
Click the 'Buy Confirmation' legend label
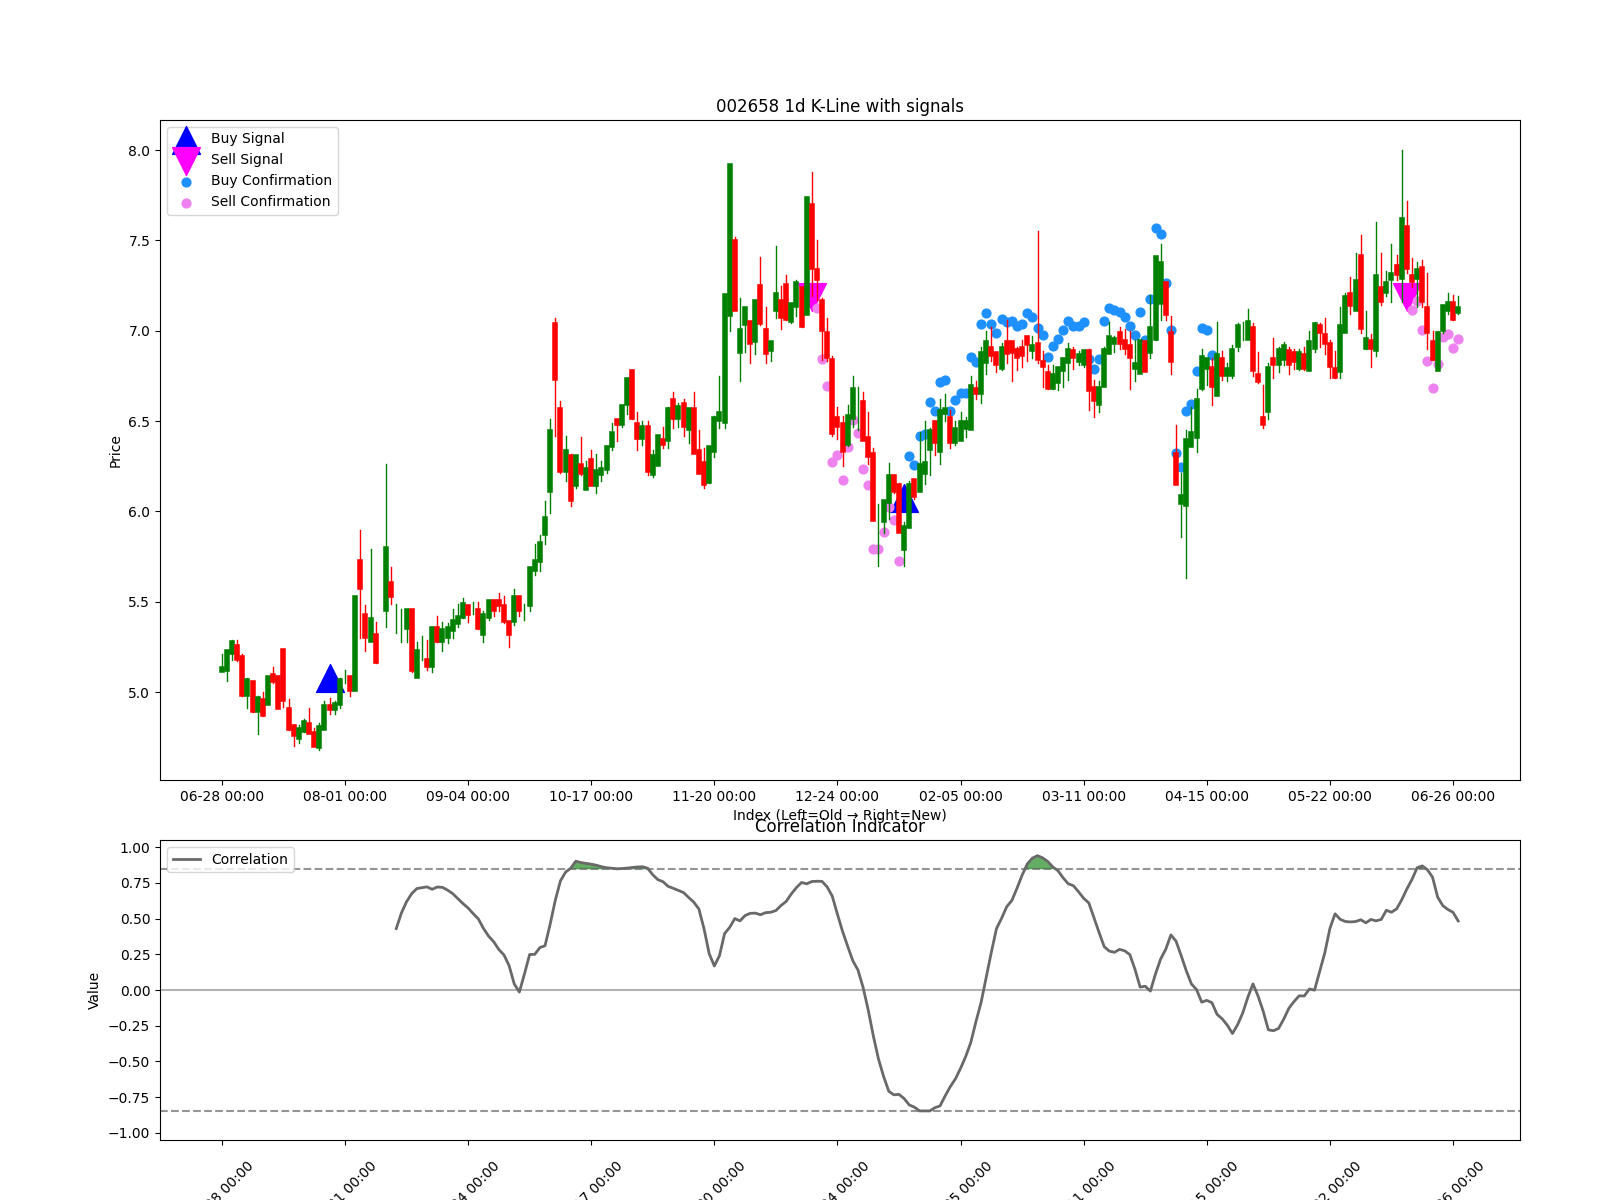tap(271, 180)
